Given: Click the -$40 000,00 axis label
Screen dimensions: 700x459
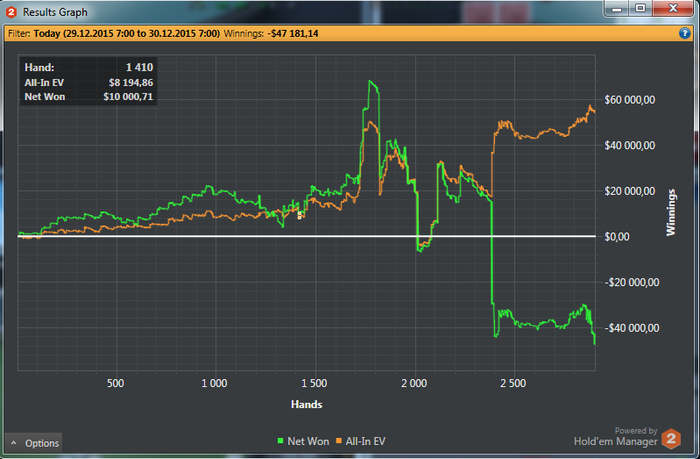Looking at the screenshot, I should (632, 328).
